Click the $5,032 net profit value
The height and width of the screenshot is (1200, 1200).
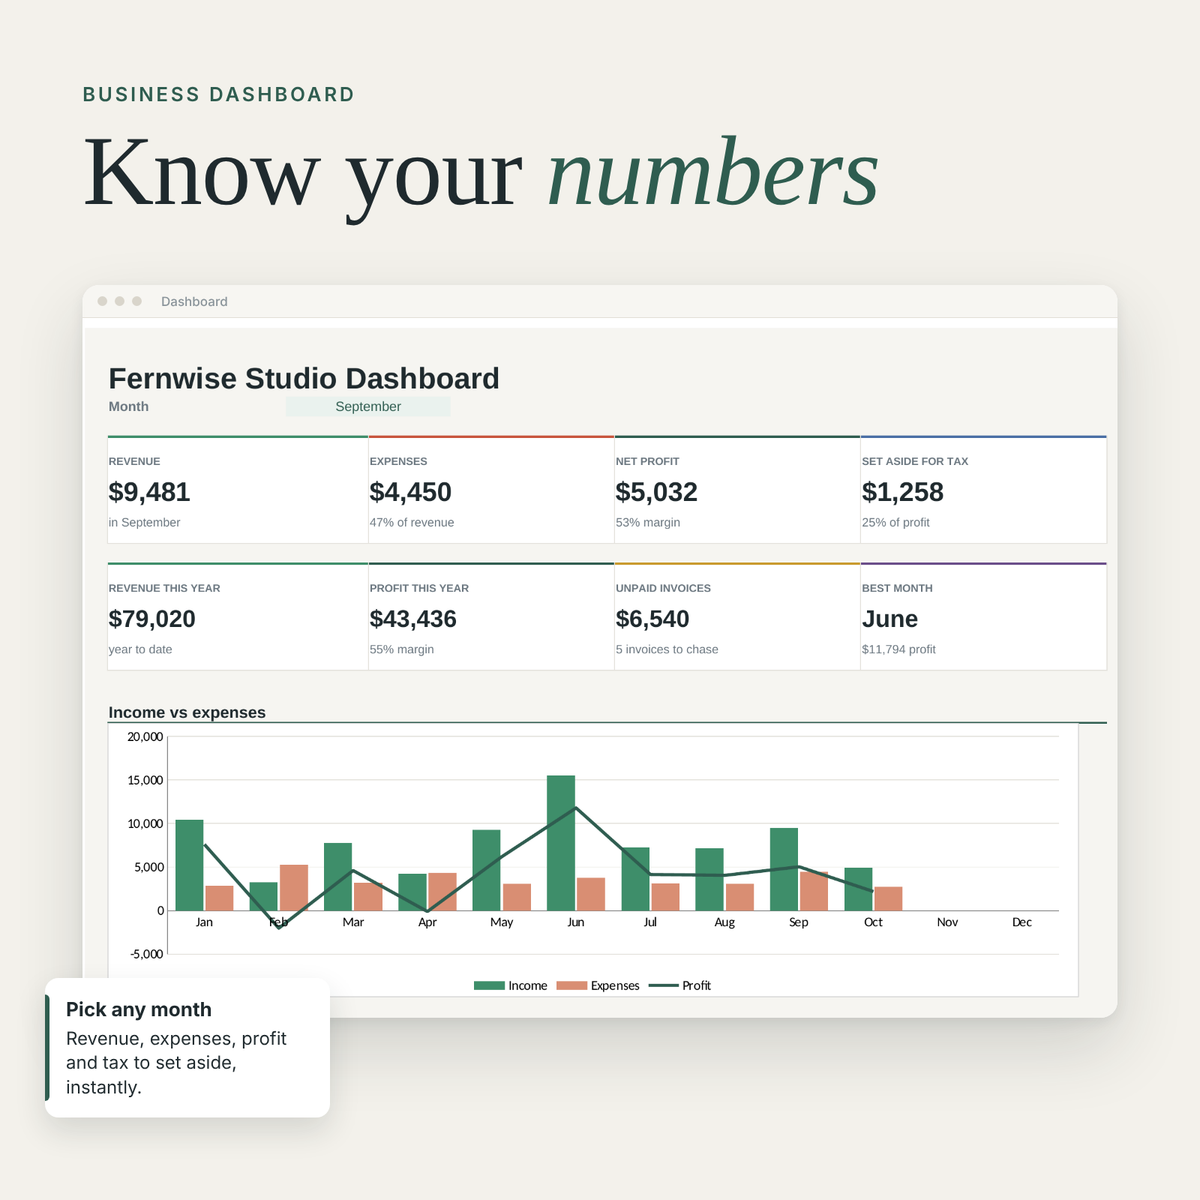click(x=656, y=492)
